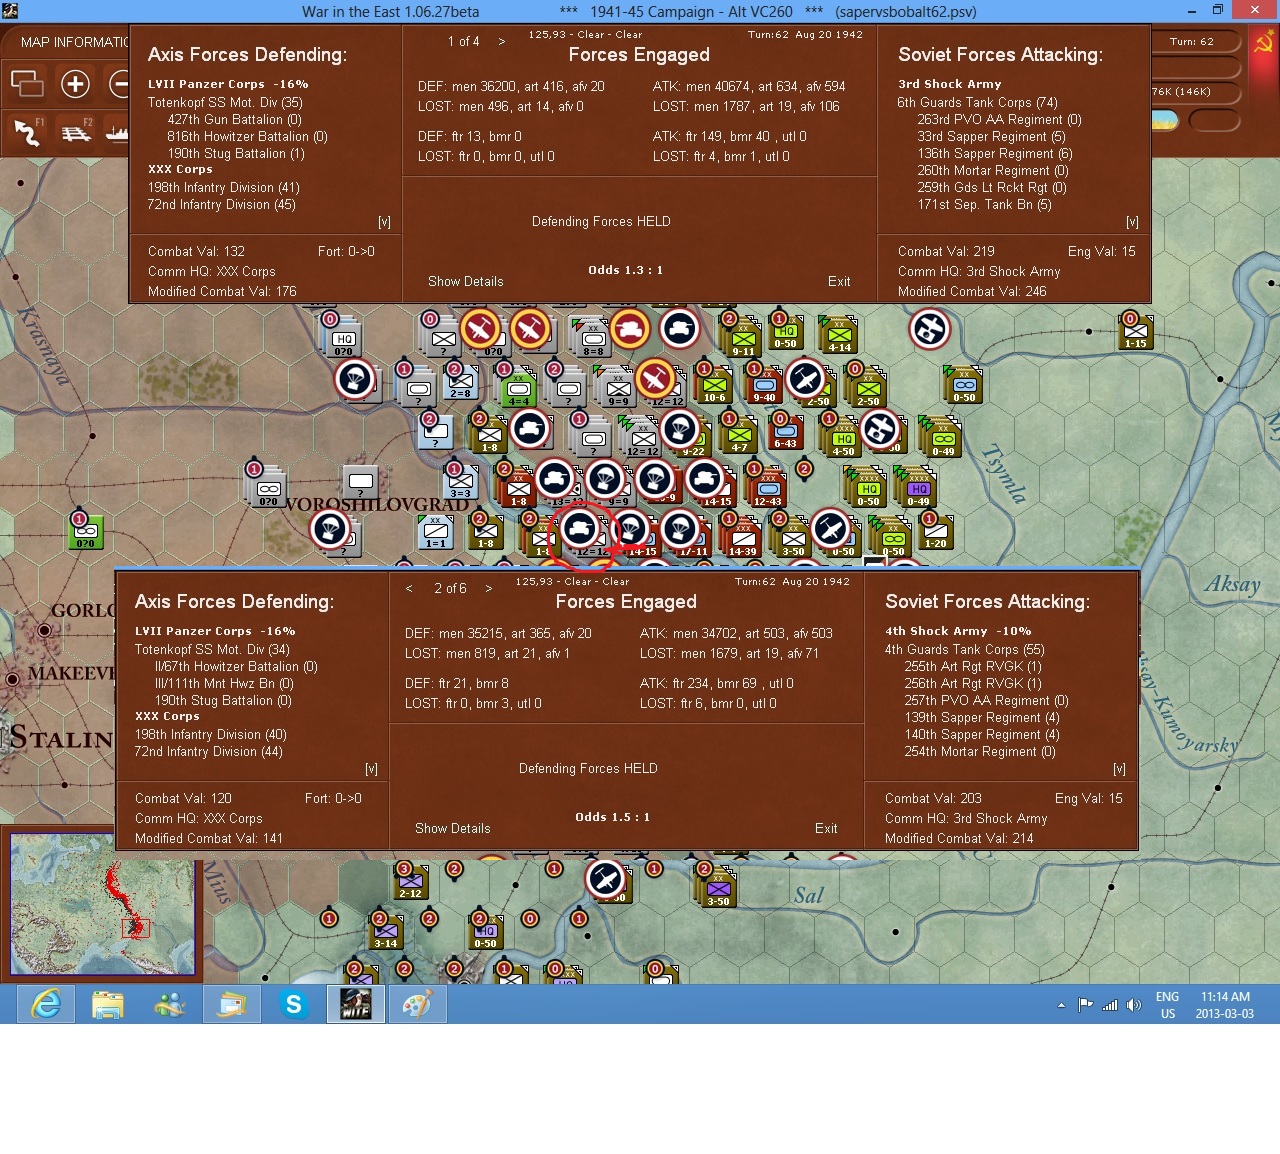This screenshot has height=1154, width=1280.
Task: Open File Explorer from the taskbar
Action: click(x=108, y=1004)
